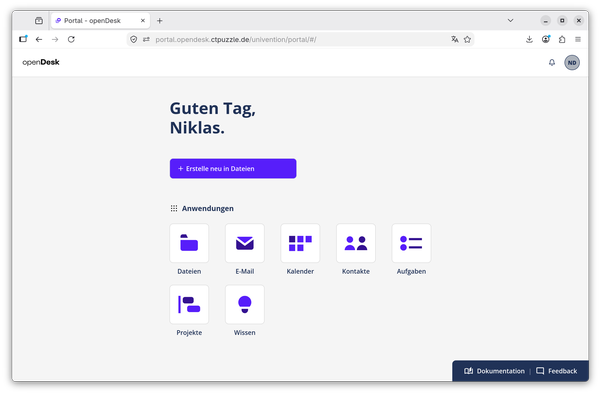Image resolution: width=600 pixels, height=394 pixels.
Task: Click the openDesk logo
Action: point(41,62)
